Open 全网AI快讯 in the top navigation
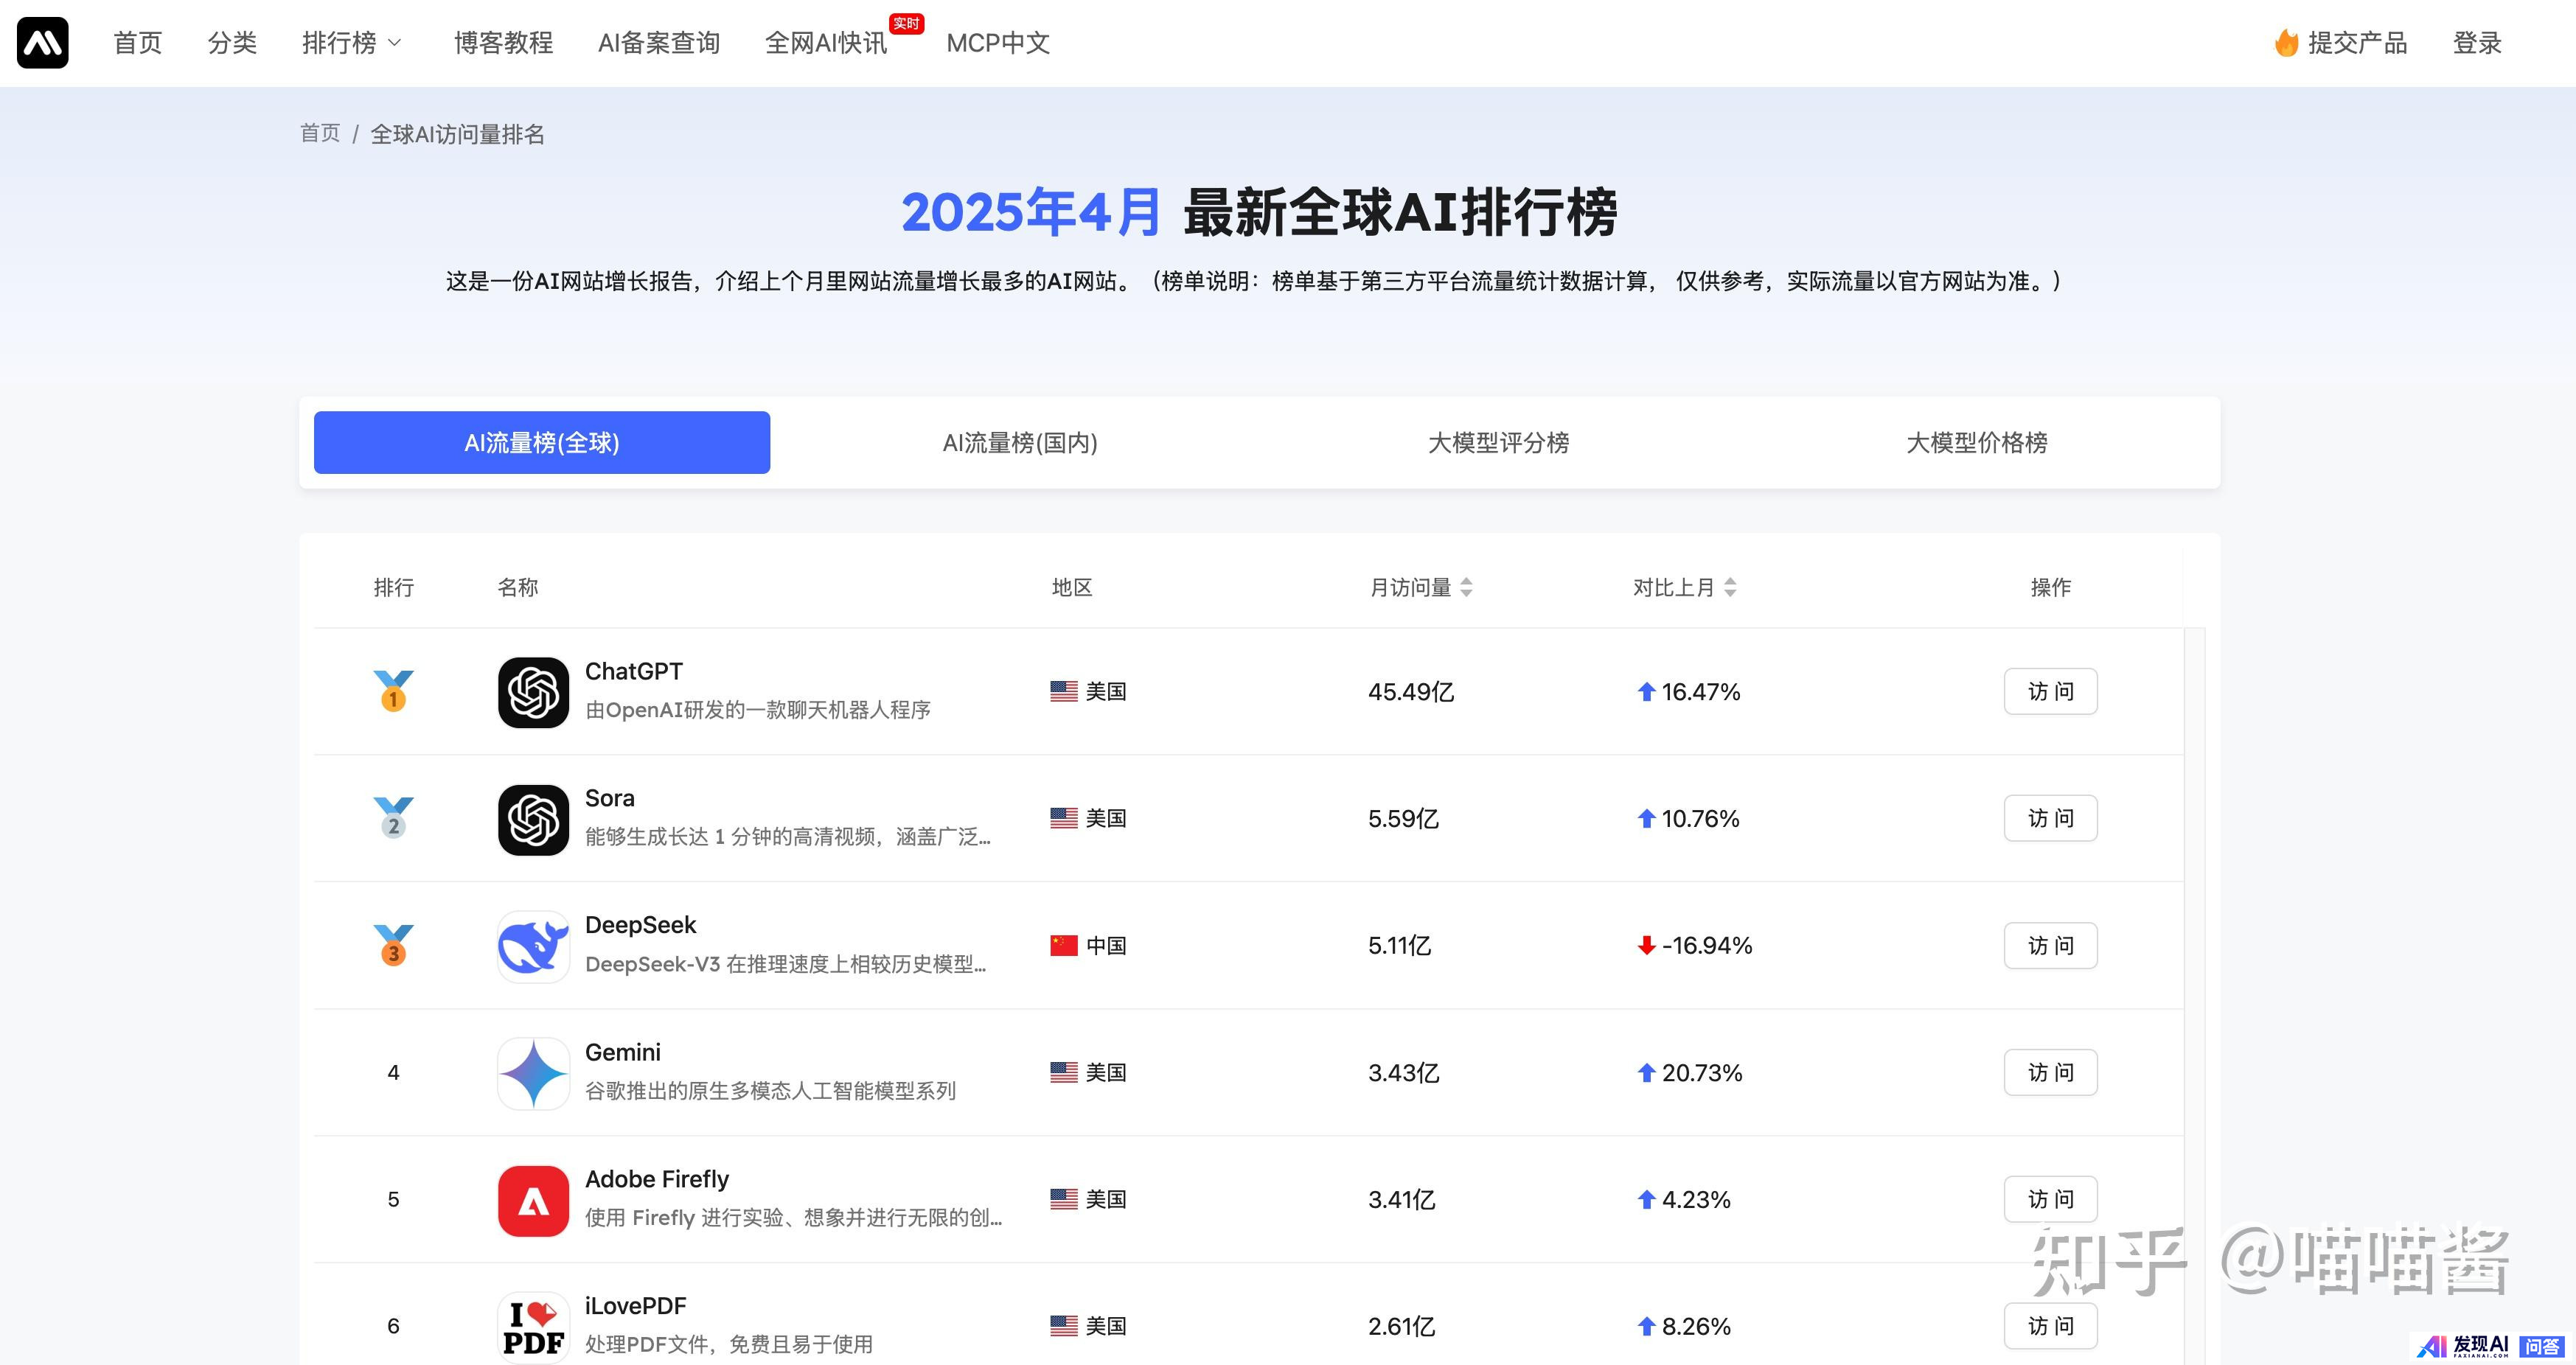 tap(826, 43)
